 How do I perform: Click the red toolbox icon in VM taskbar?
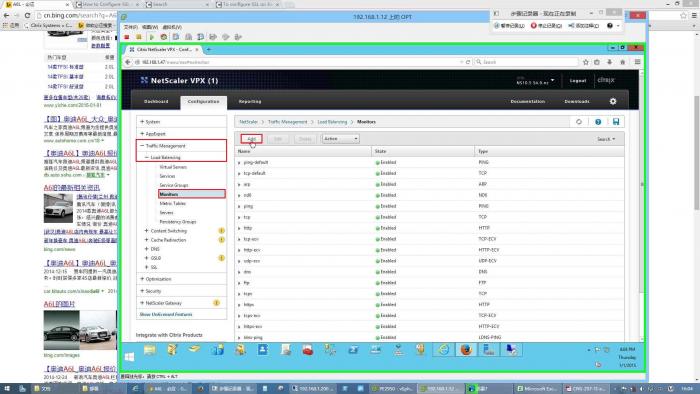[x=308, y=350]
